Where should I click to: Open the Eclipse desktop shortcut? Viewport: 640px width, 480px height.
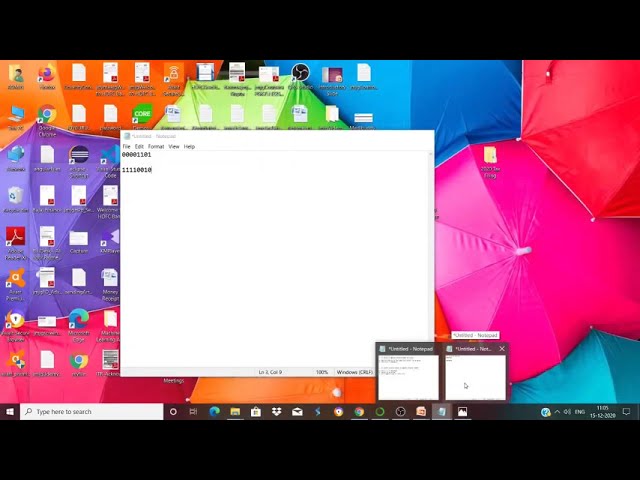[x=79, y=161]
